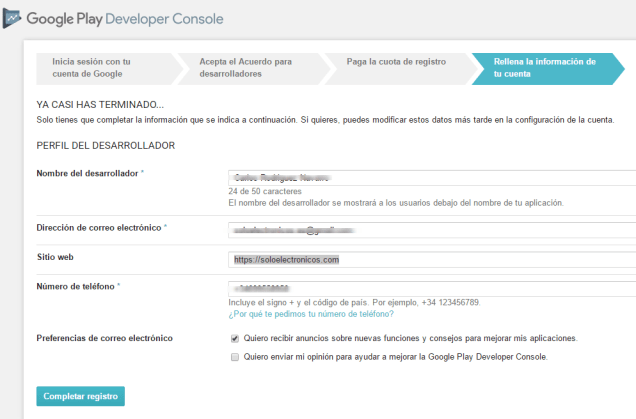Screen dimensions: 636x419
Task: Enable 'Quiero enviar mi opinión' checkbox
Action: click(x=234, y=356)
